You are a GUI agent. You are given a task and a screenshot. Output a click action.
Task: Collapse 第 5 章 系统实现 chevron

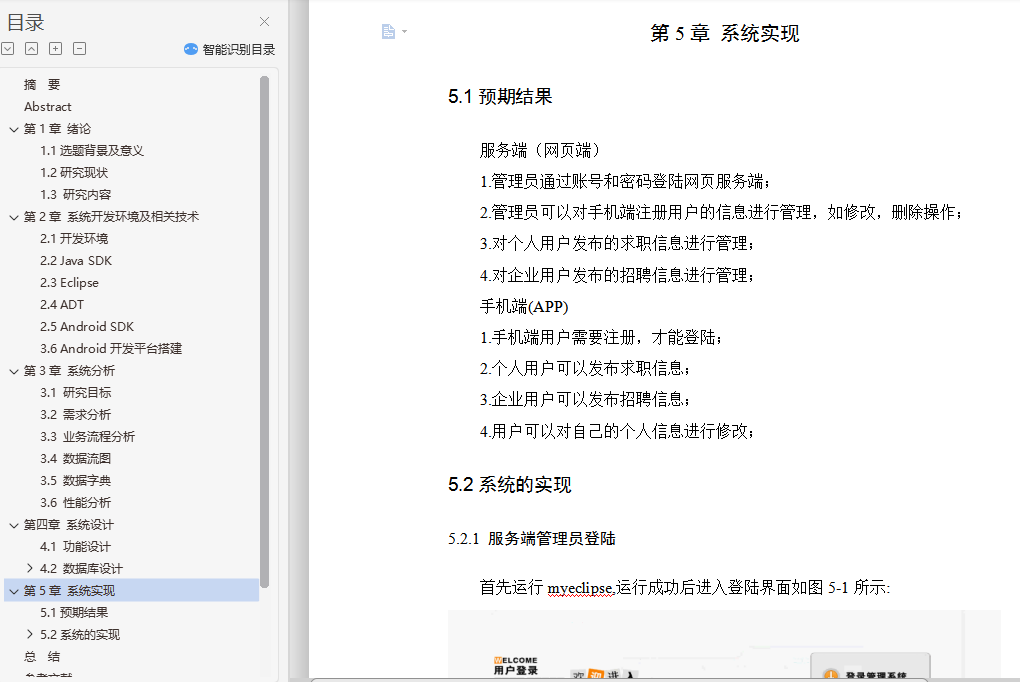click(14, 592)
